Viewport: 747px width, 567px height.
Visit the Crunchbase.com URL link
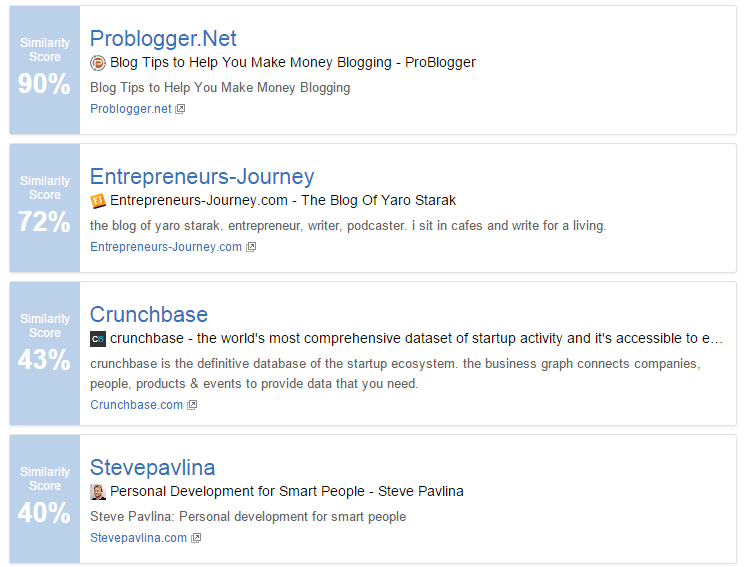click(x=136, y=405)
